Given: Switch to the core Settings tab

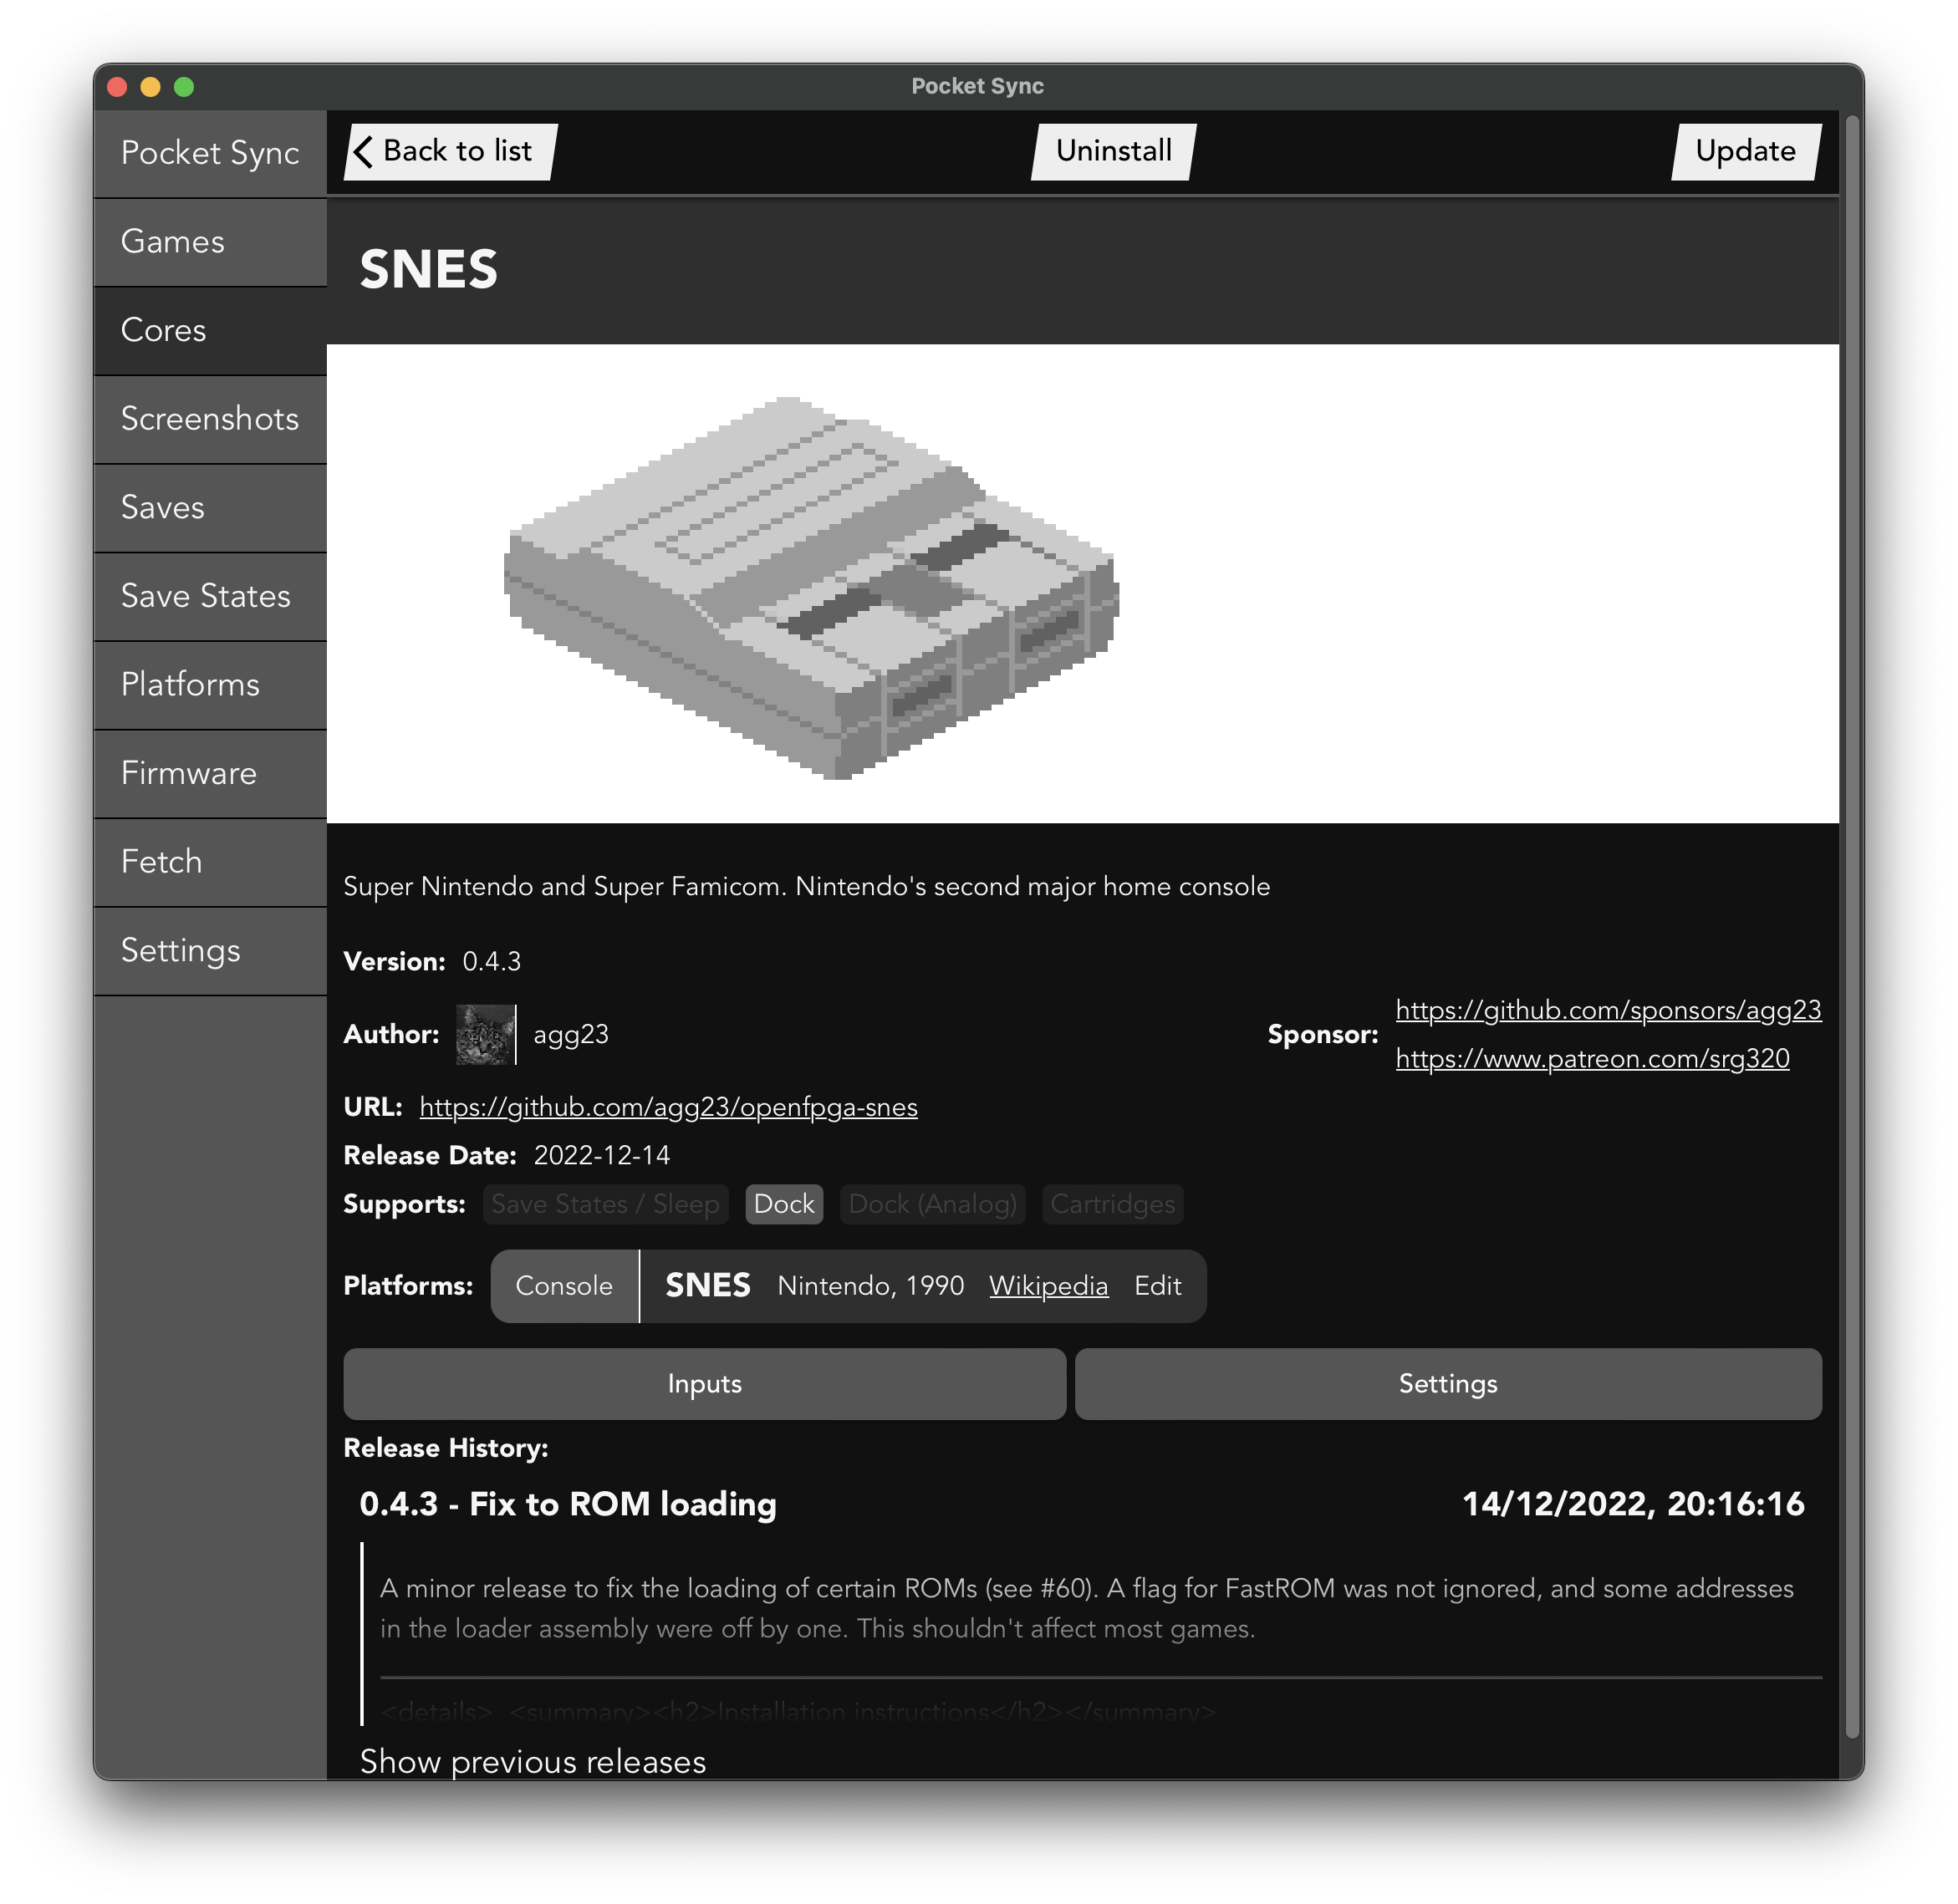Looking at the screenshot, I should click(x=1447, y=1384).
